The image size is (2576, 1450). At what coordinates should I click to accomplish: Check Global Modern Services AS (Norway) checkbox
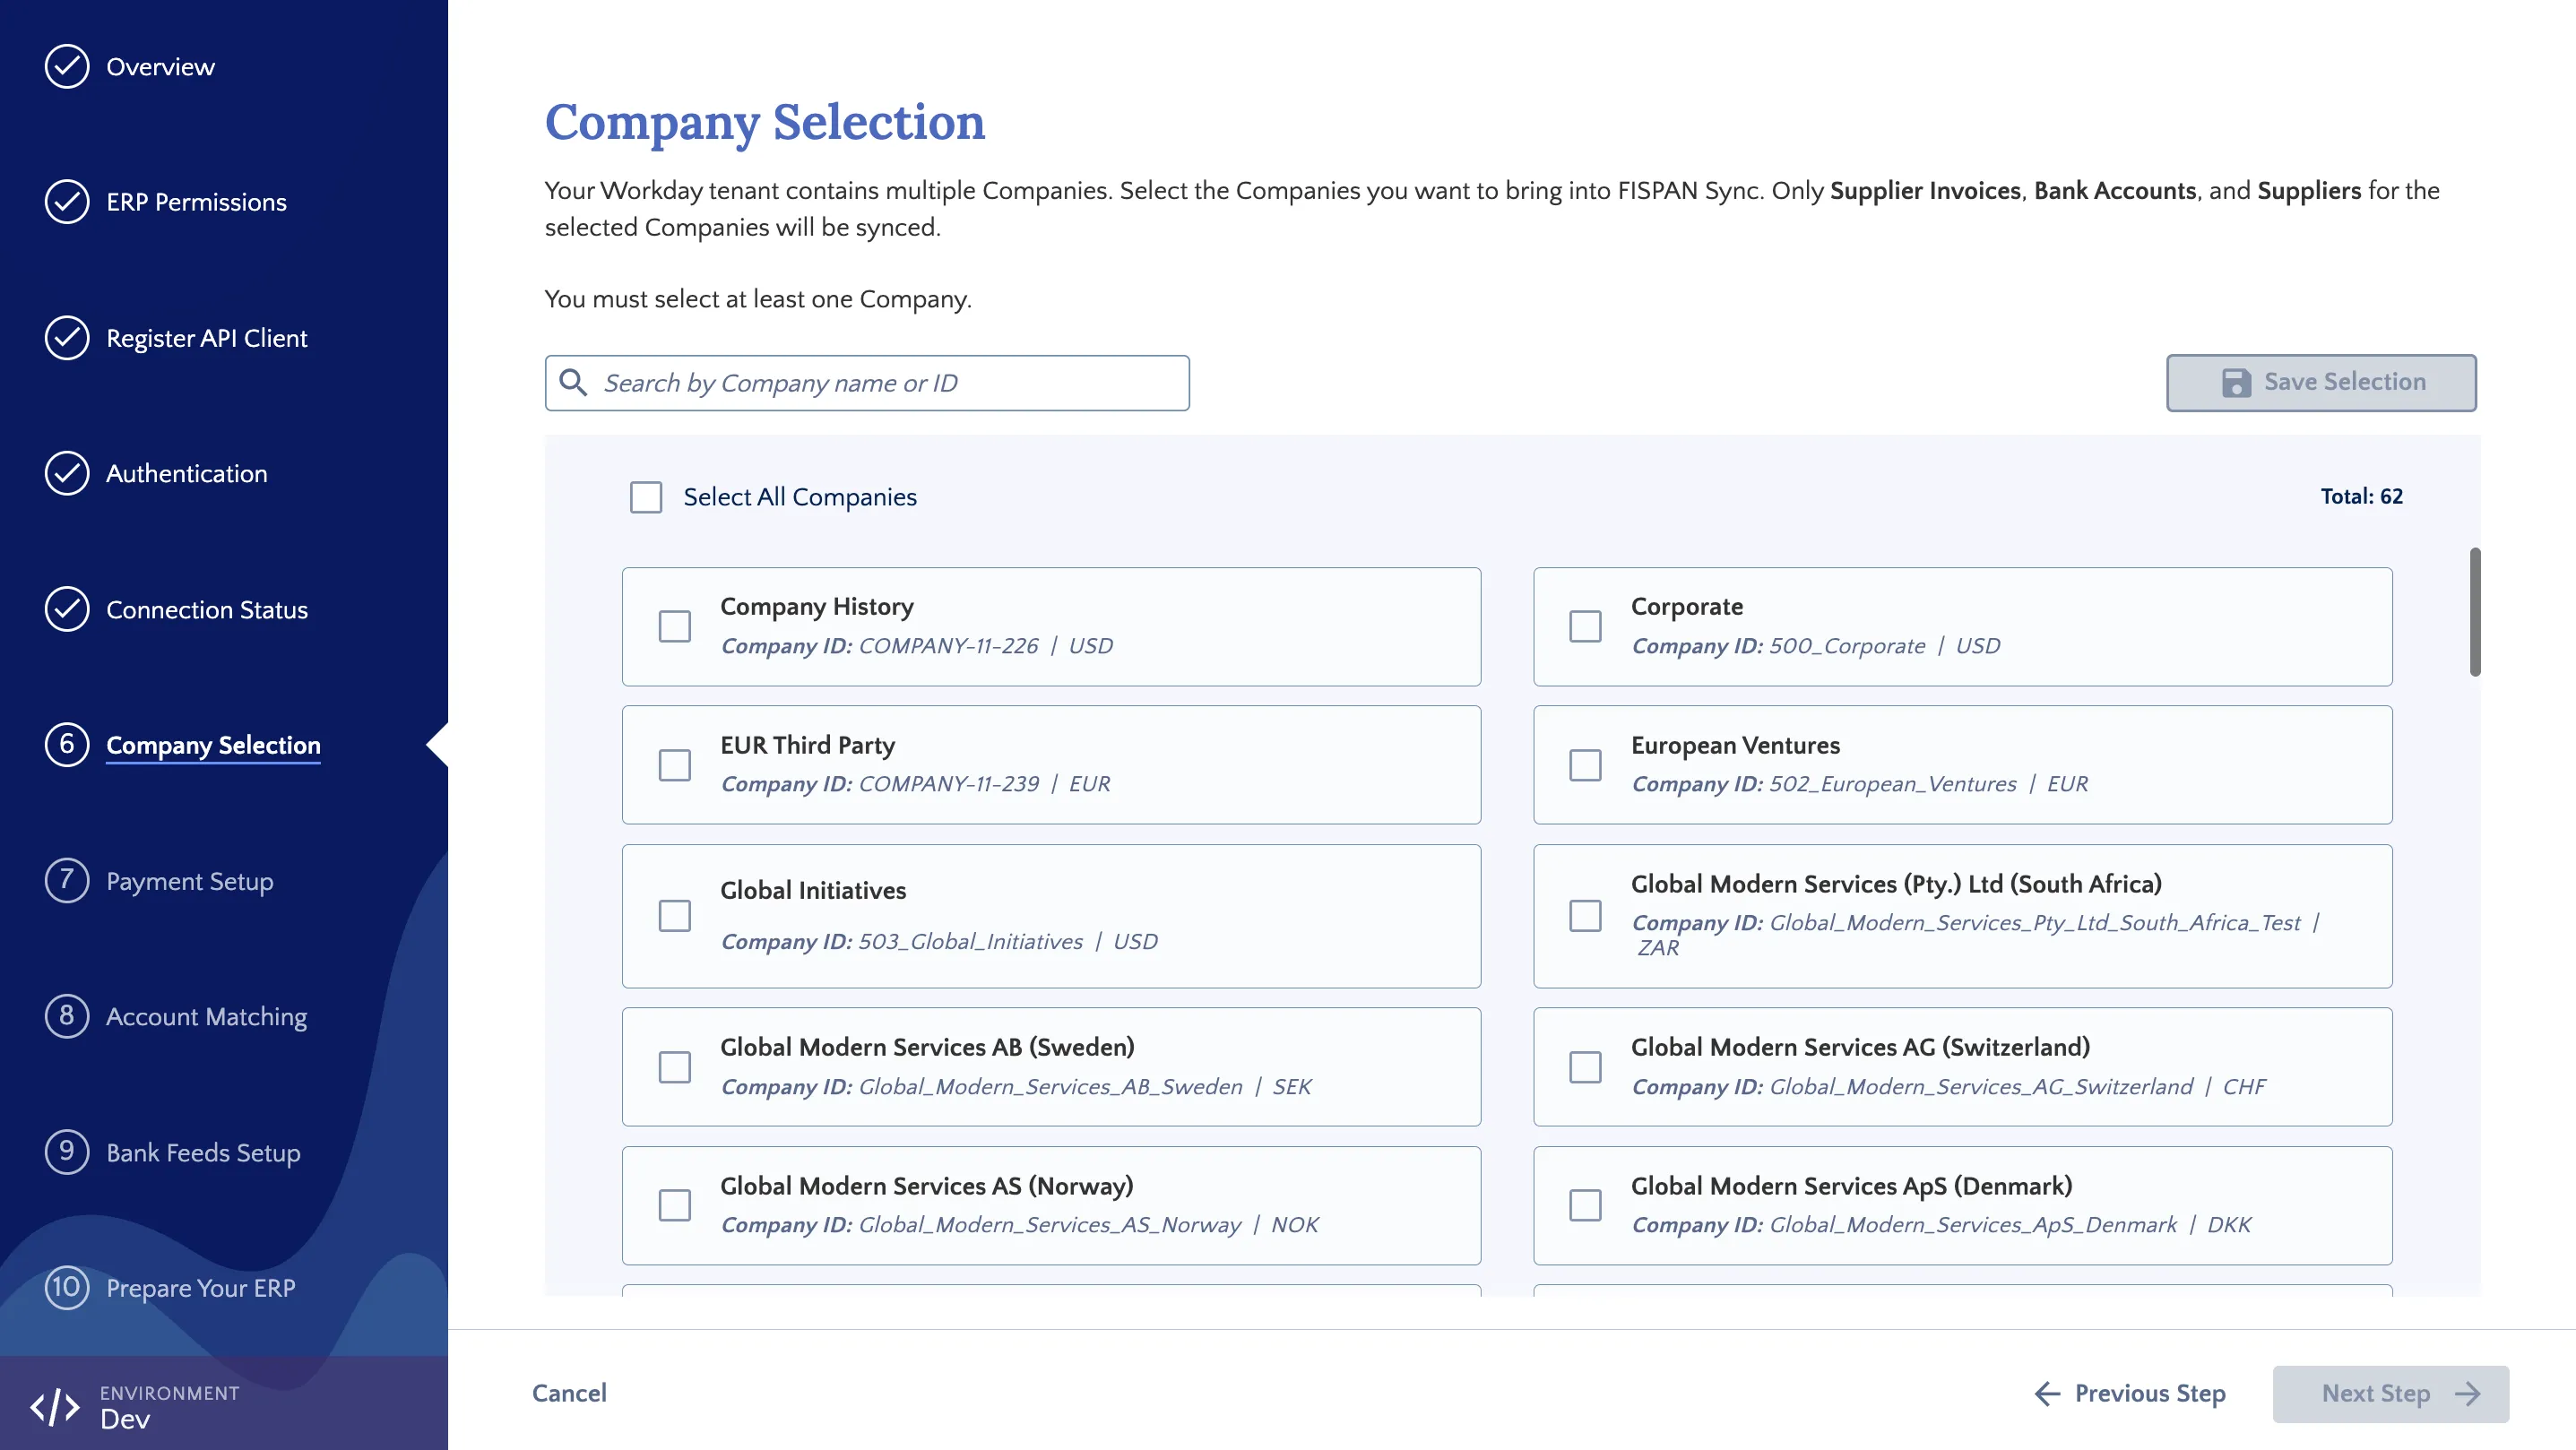point(675,1205)
